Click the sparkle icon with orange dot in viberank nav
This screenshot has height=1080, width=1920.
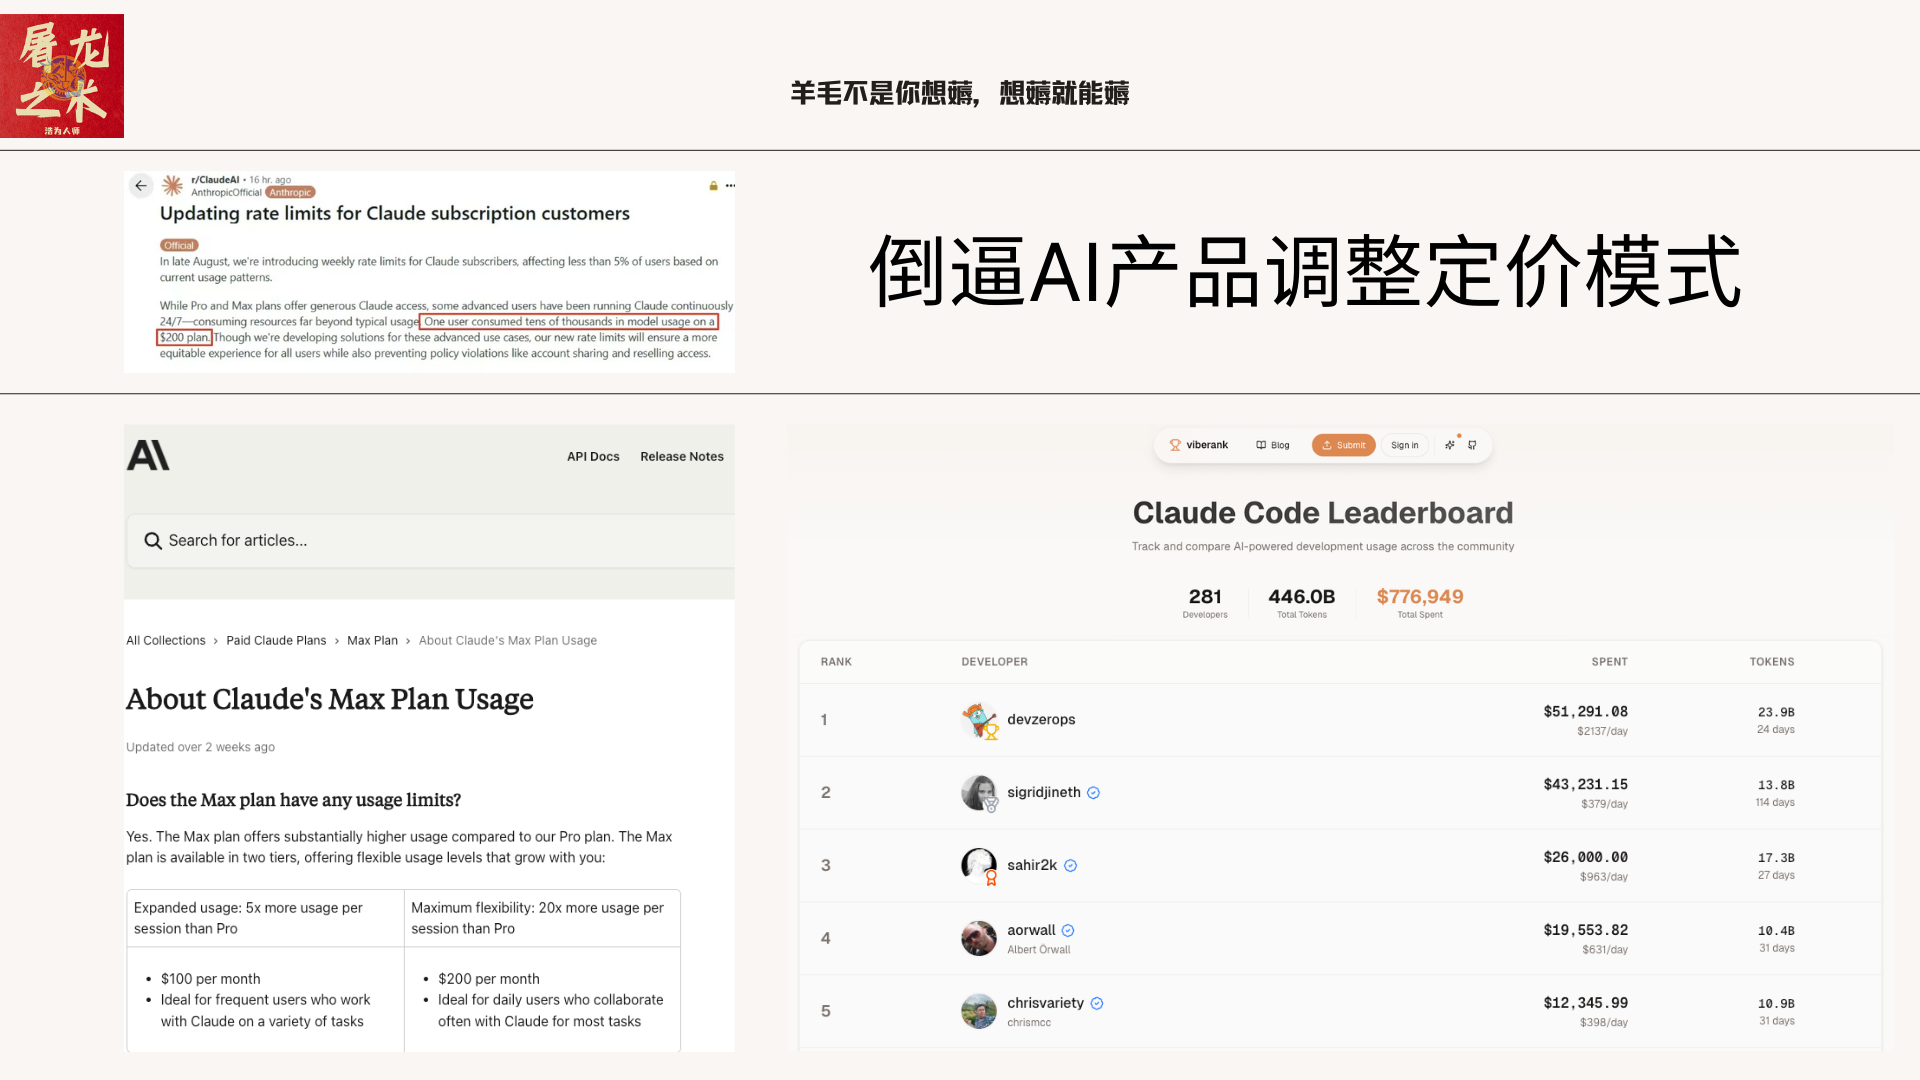coord(1451,444)
